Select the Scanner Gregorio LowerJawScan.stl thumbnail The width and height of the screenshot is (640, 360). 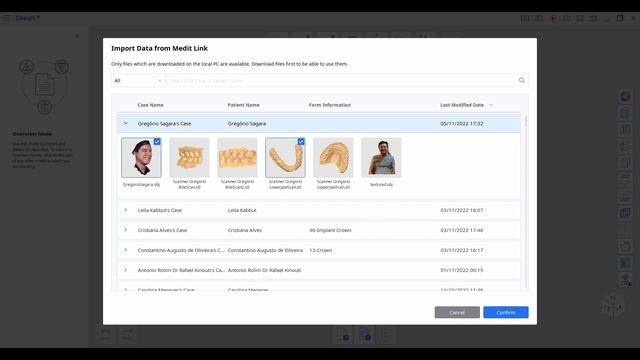(x=285, y=158)
